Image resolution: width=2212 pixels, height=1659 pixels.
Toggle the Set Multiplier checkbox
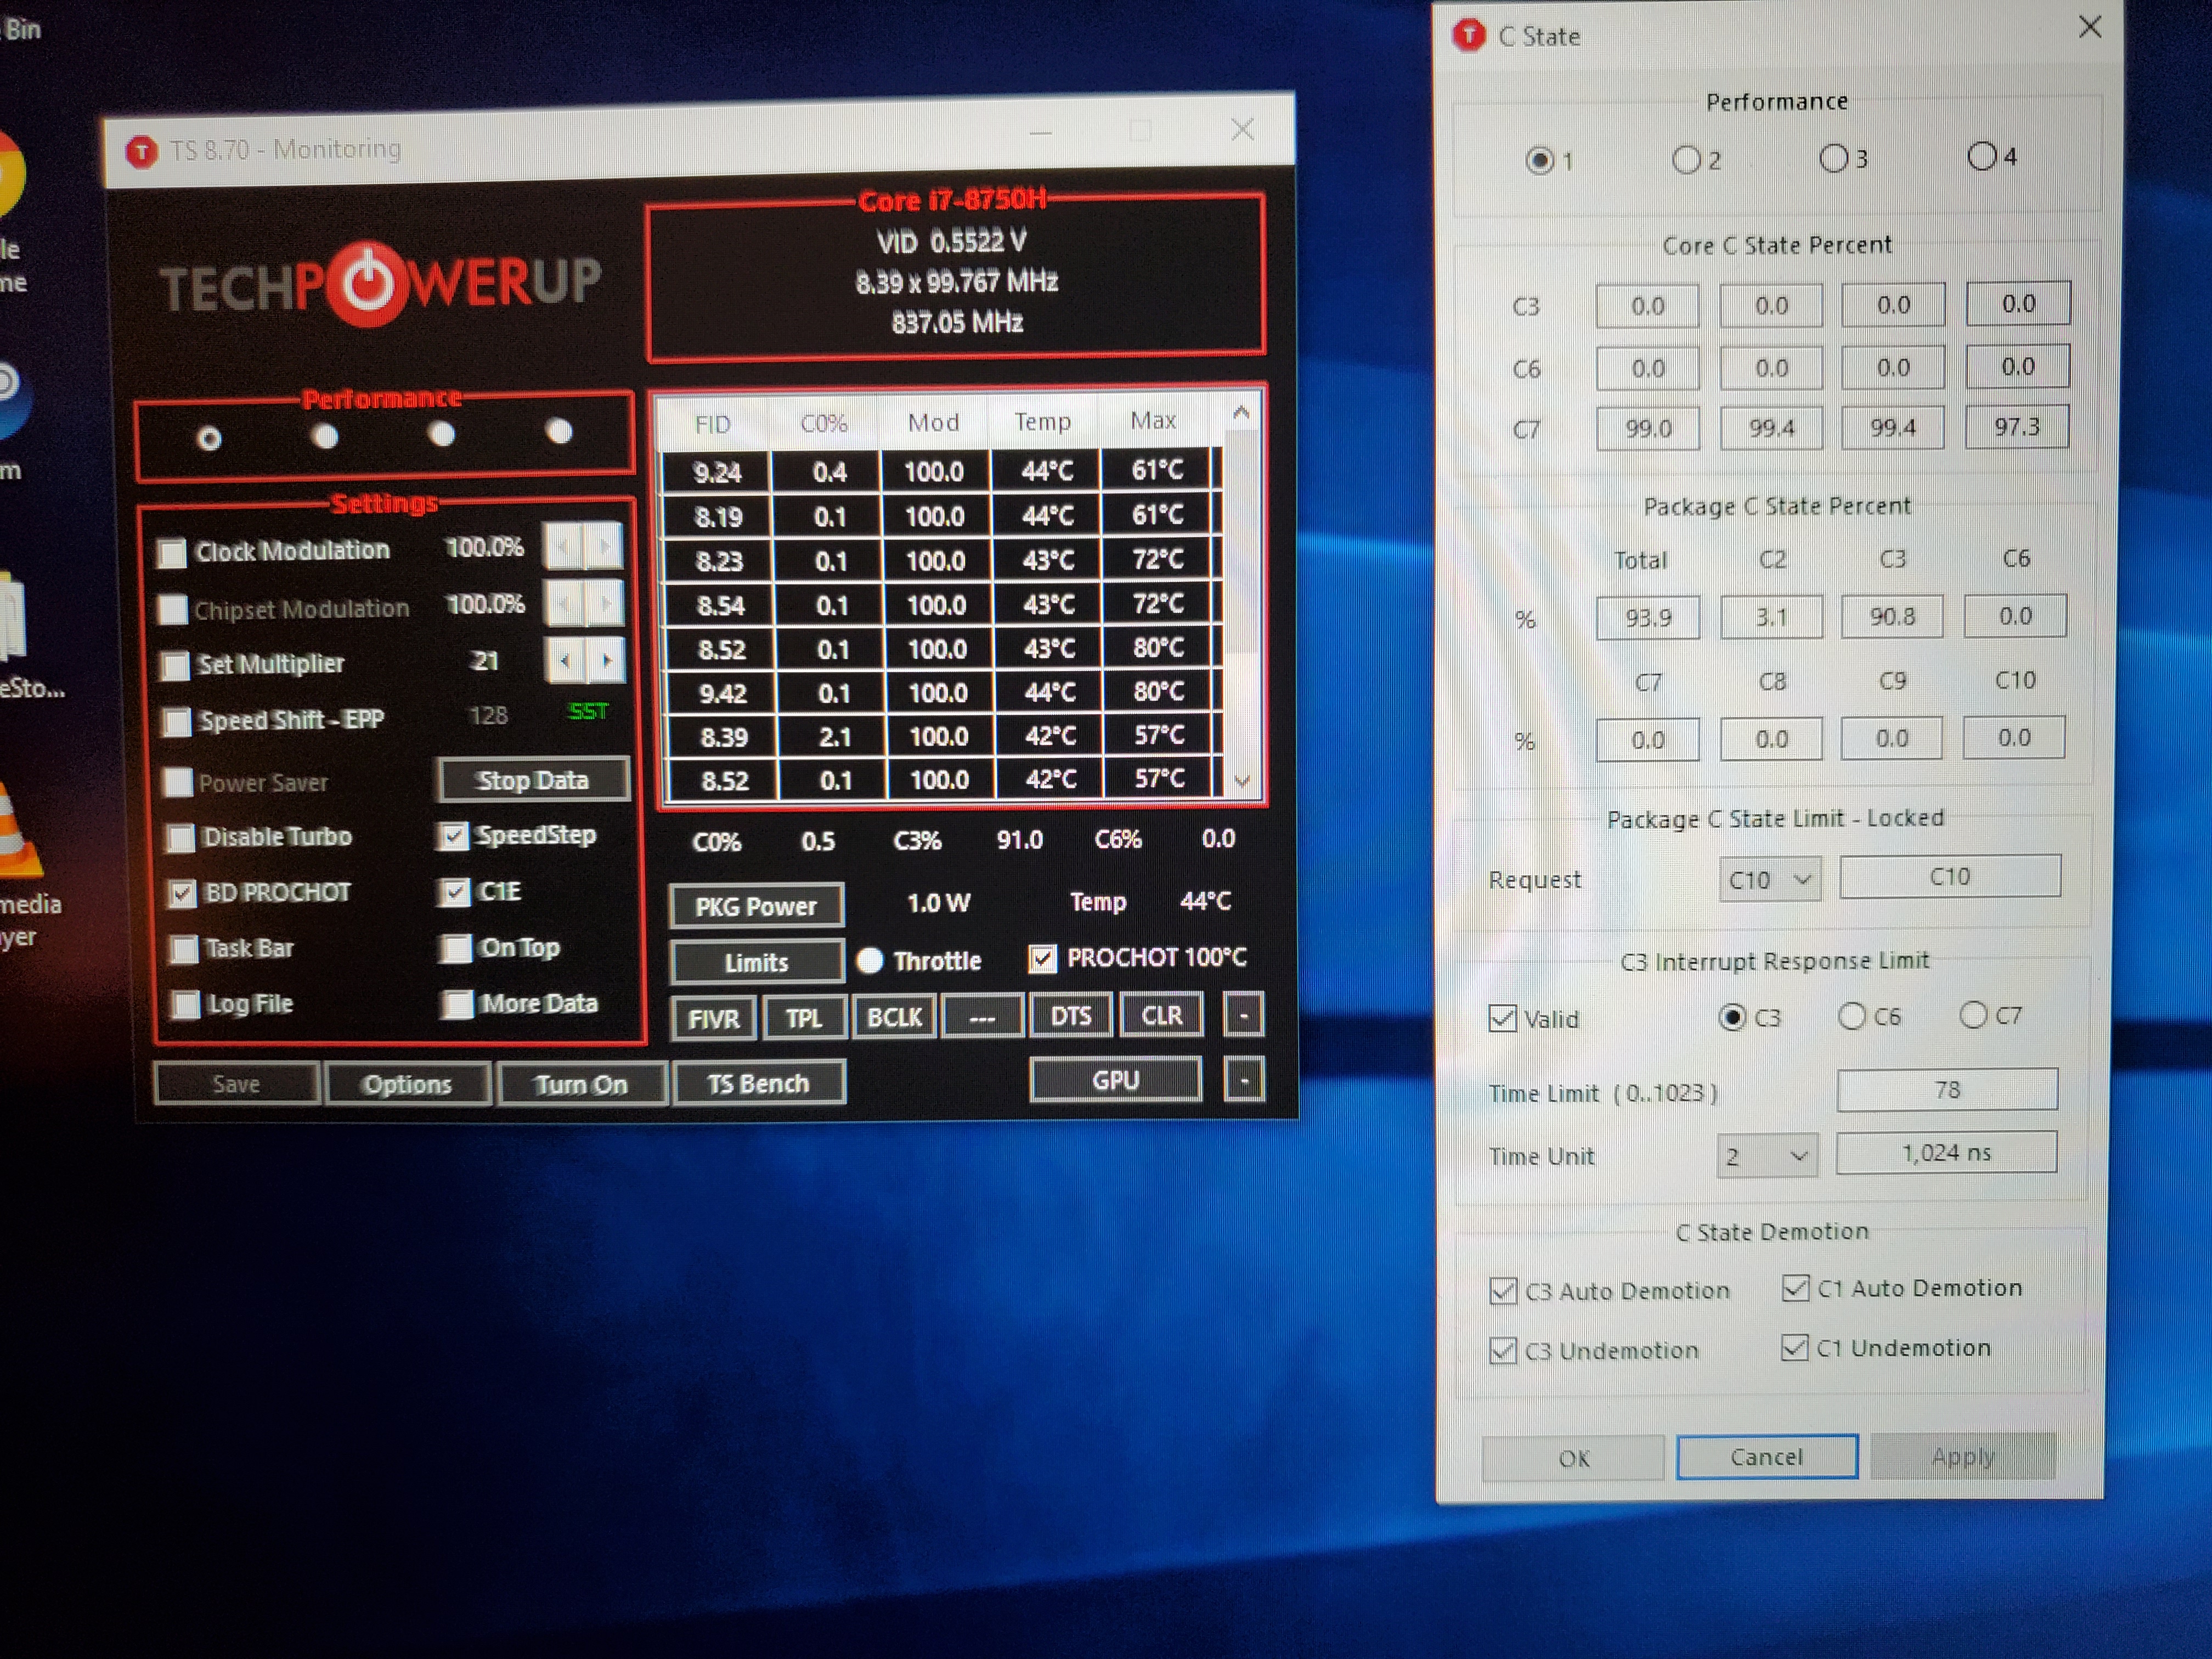point(175,666)
